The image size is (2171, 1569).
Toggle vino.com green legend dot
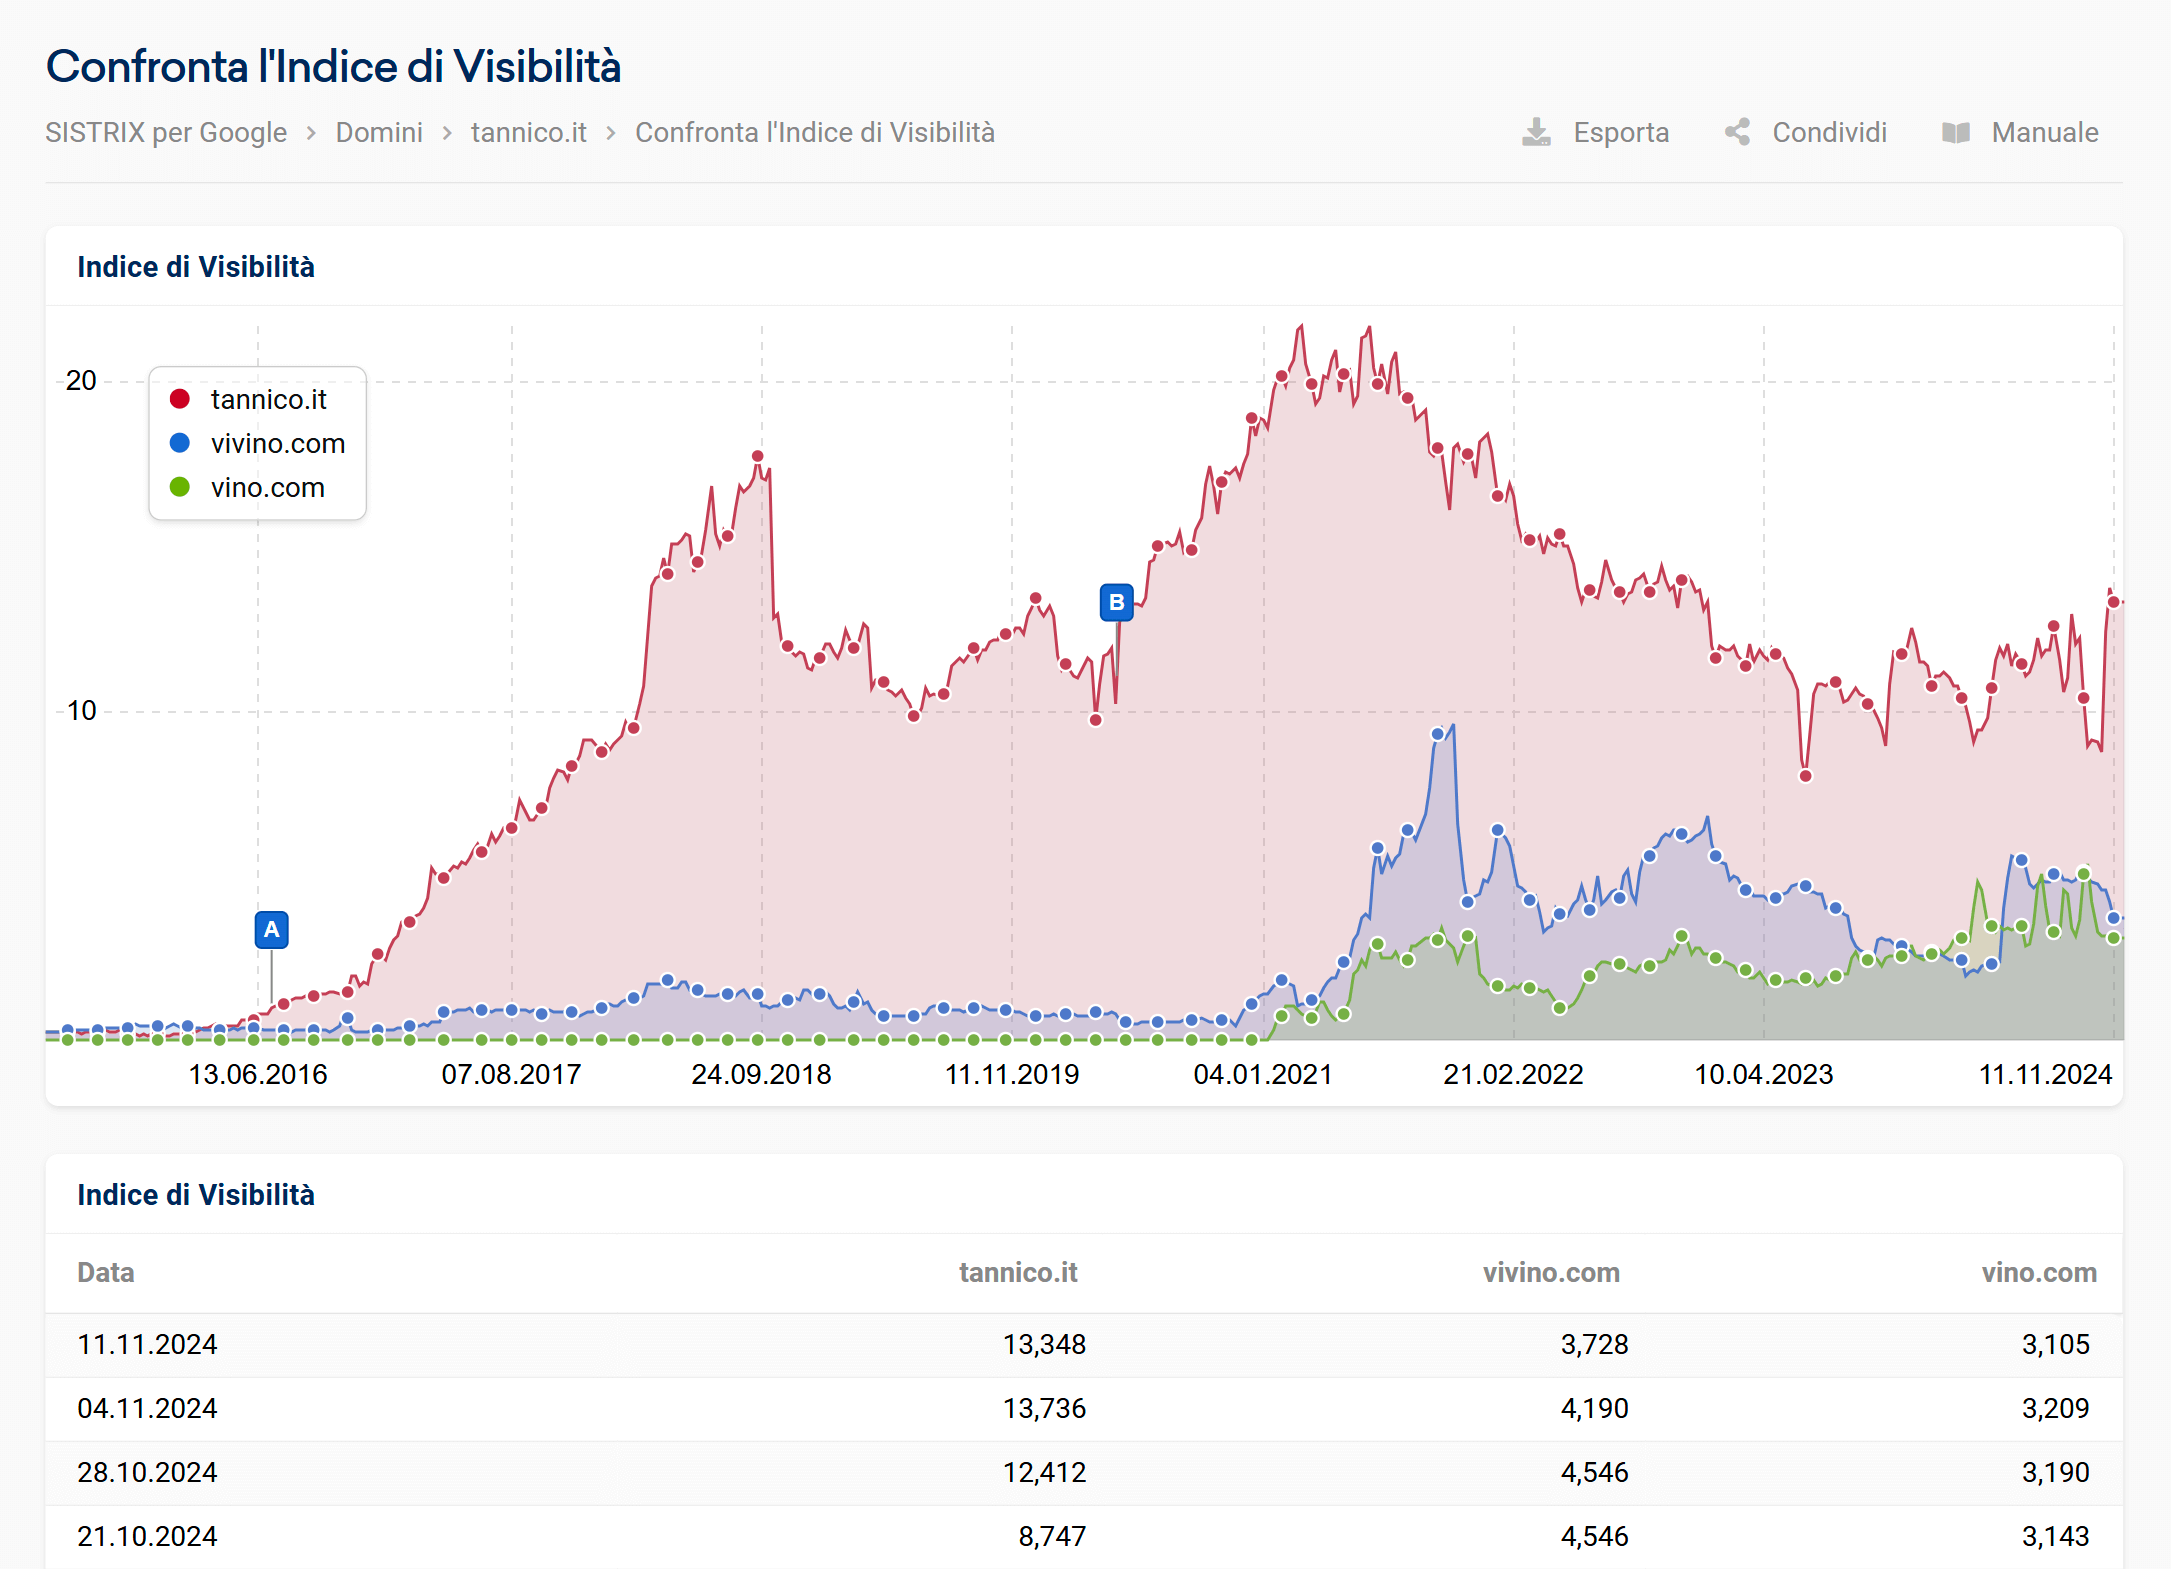point(180,487)
